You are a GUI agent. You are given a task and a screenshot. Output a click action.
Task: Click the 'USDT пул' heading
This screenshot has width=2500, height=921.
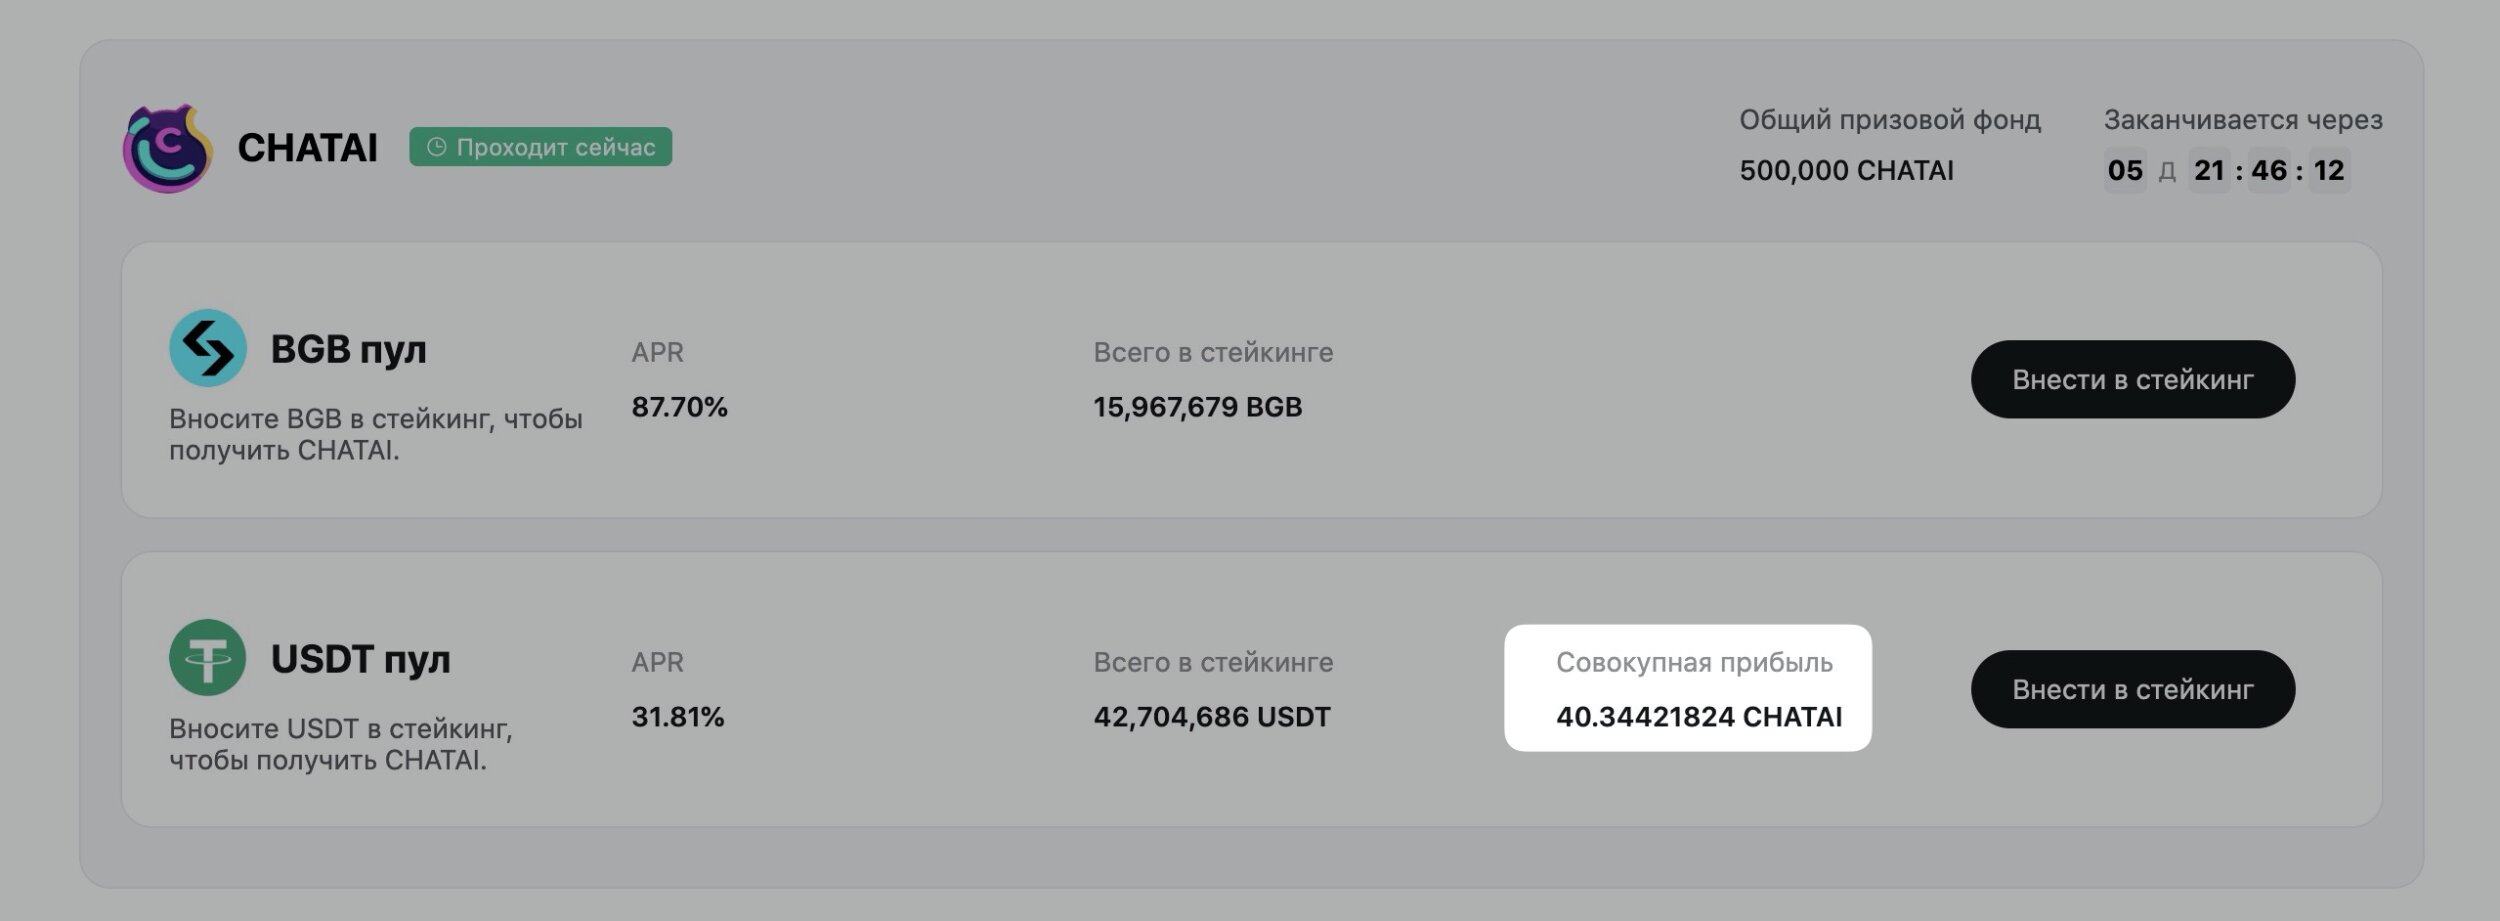(361, 659)
